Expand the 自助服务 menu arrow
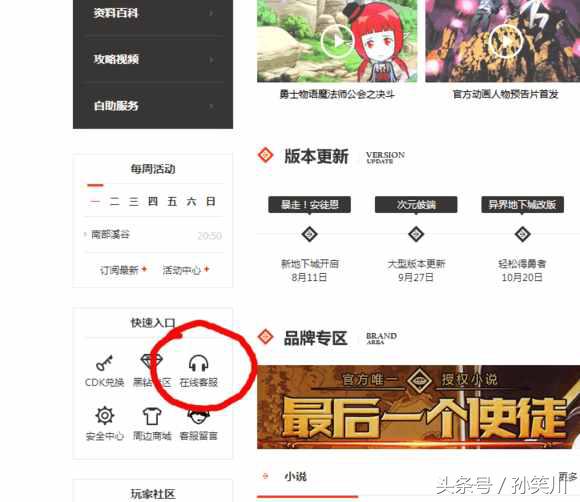This screenshot has width=580, height=502. coord(211,107)
